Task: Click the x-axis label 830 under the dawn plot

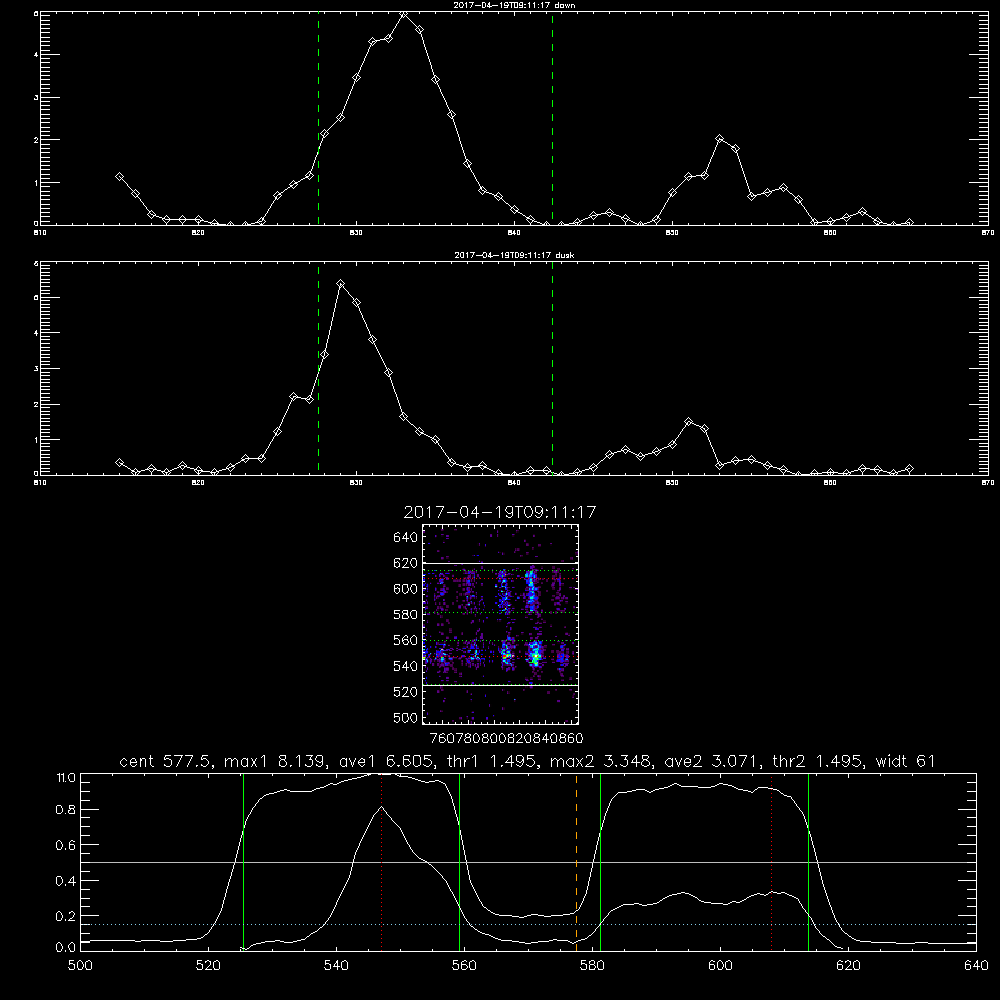Action: [356, 233]
